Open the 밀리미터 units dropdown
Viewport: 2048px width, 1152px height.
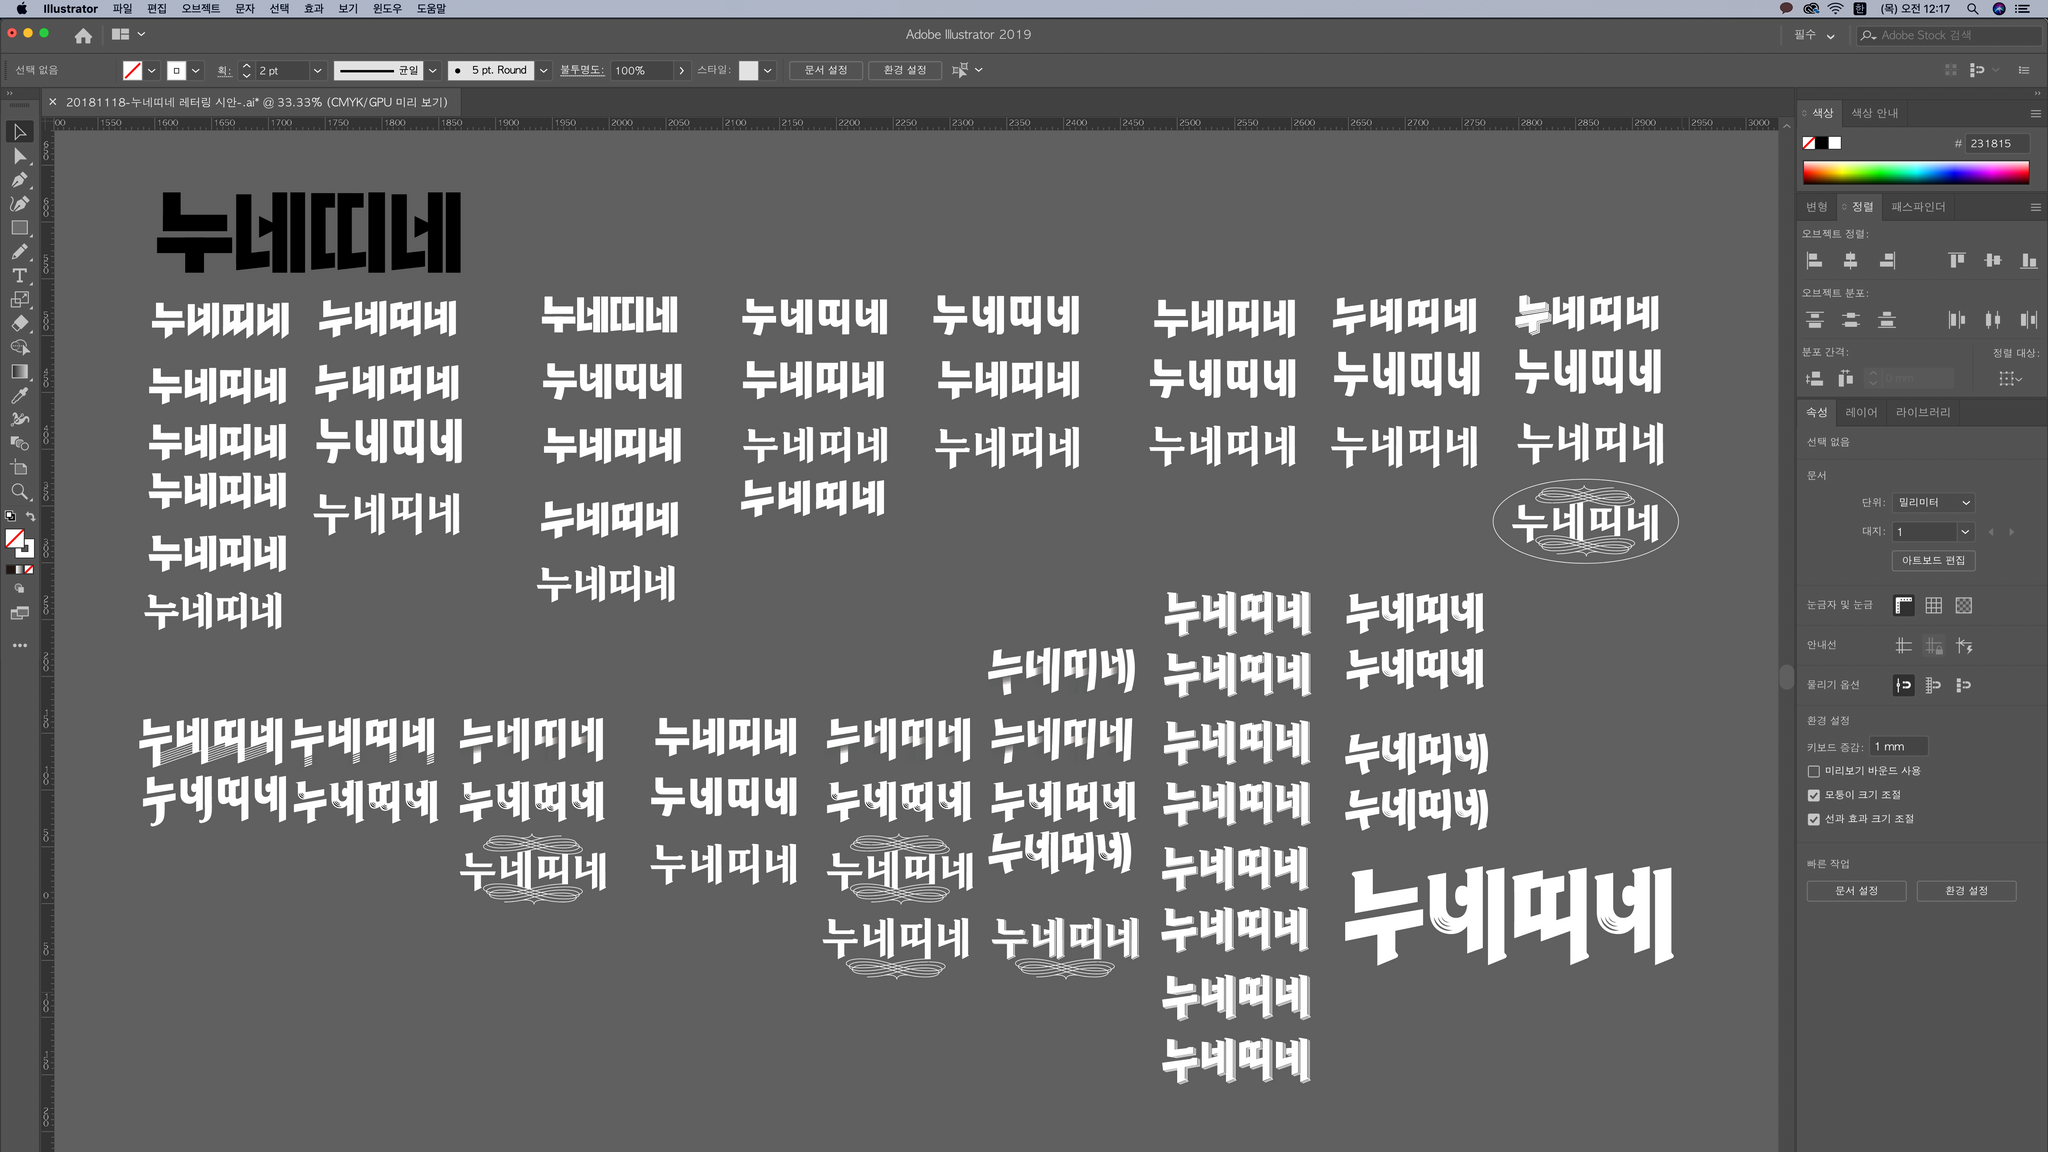point(1932,503)
